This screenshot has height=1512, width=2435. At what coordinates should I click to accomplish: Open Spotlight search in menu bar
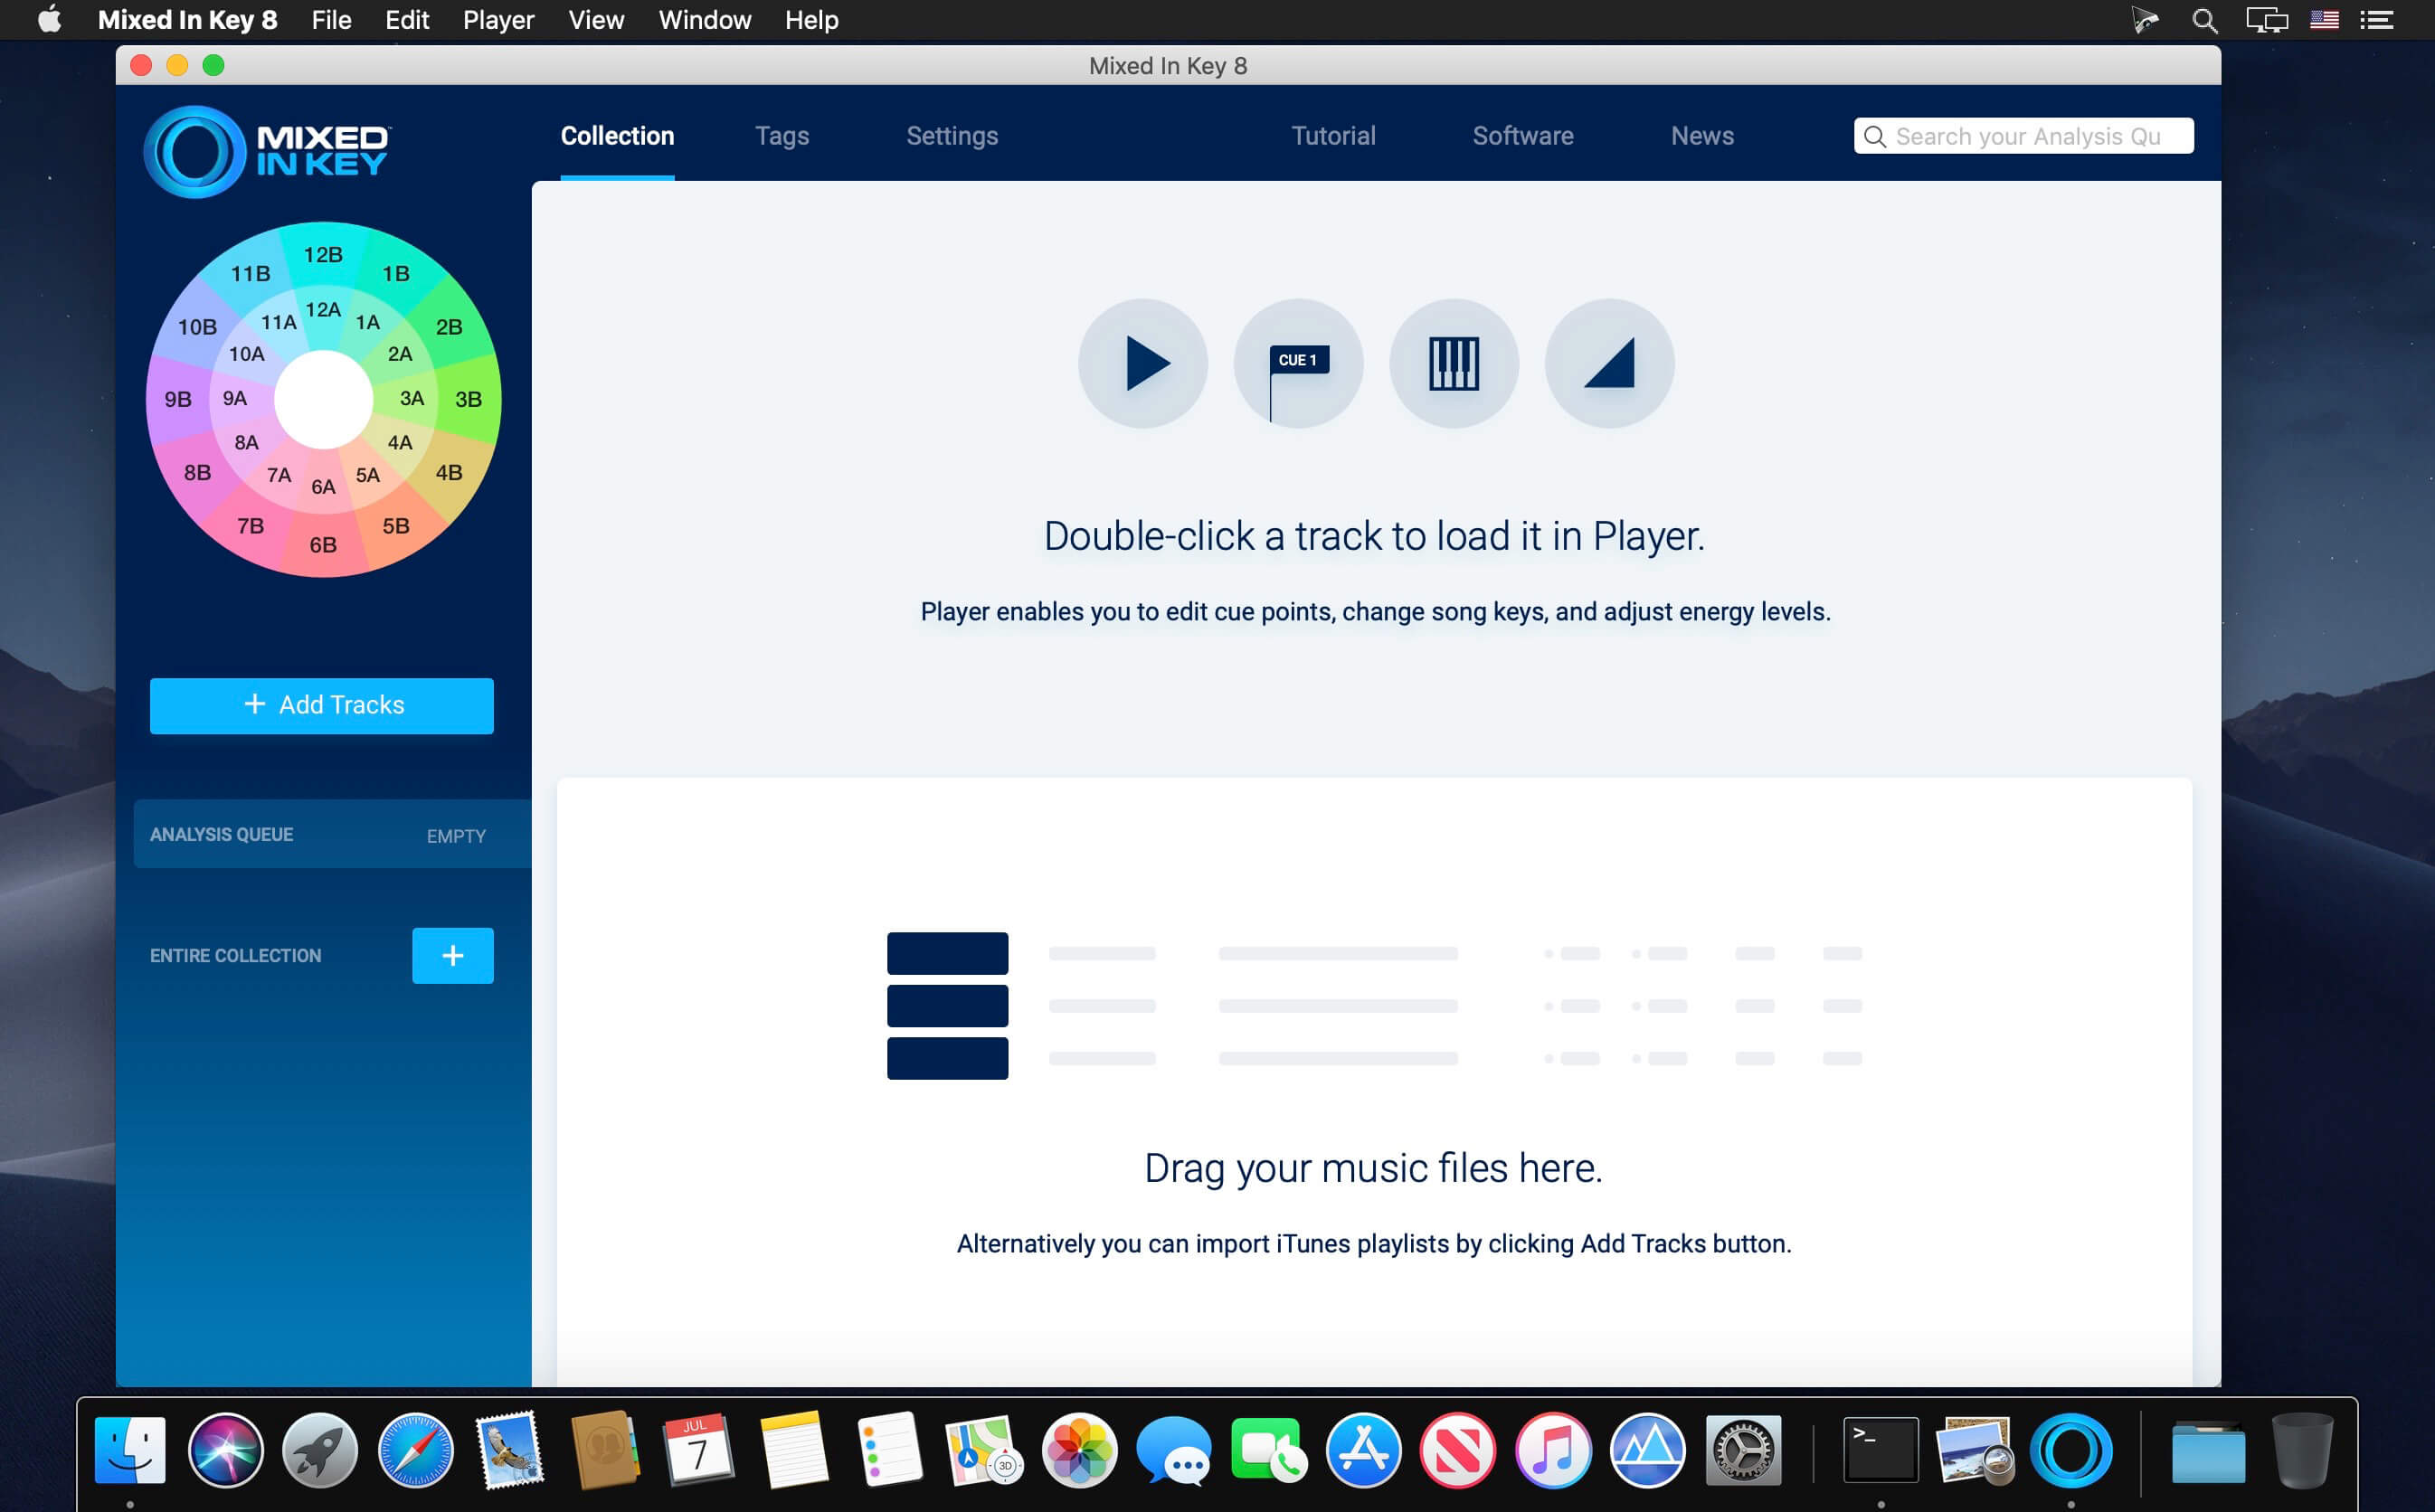click(2204, 20)
